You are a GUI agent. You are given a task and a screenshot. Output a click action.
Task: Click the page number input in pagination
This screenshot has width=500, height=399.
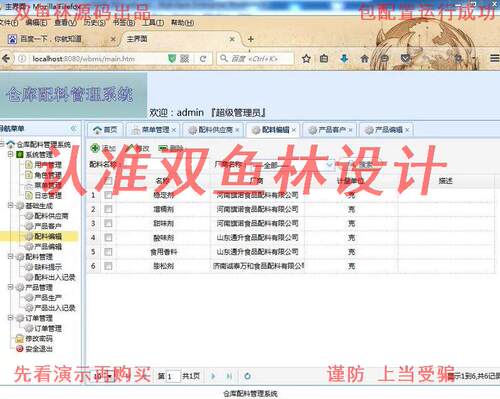(x=173, y=376)
